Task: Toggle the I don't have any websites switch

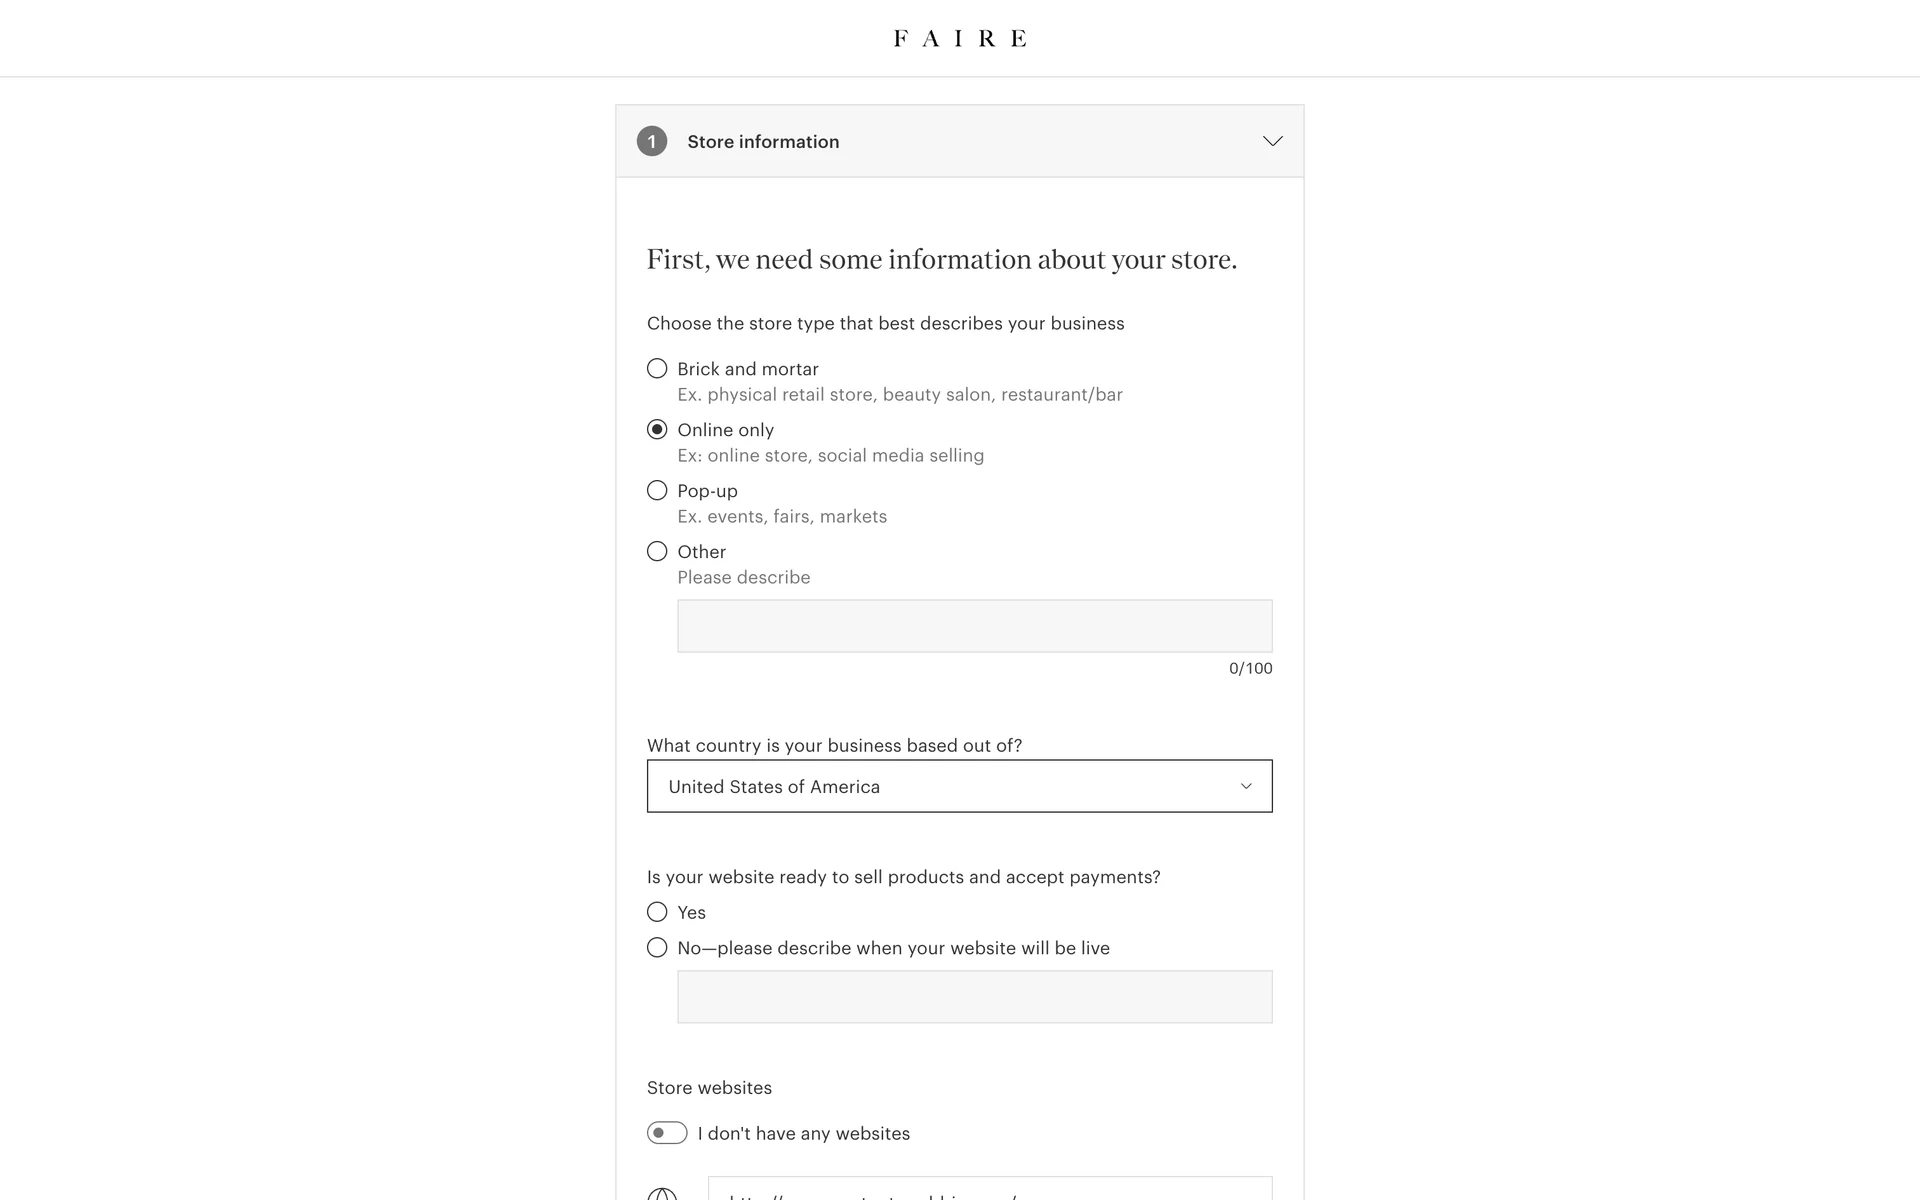Action: click(x=667, y=1133)
